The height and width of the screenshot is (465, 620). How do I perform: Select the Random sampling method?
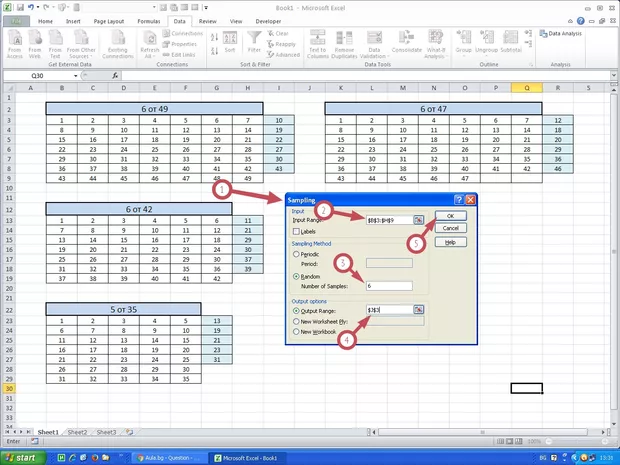pyautogui.click(x=296, y=276)
